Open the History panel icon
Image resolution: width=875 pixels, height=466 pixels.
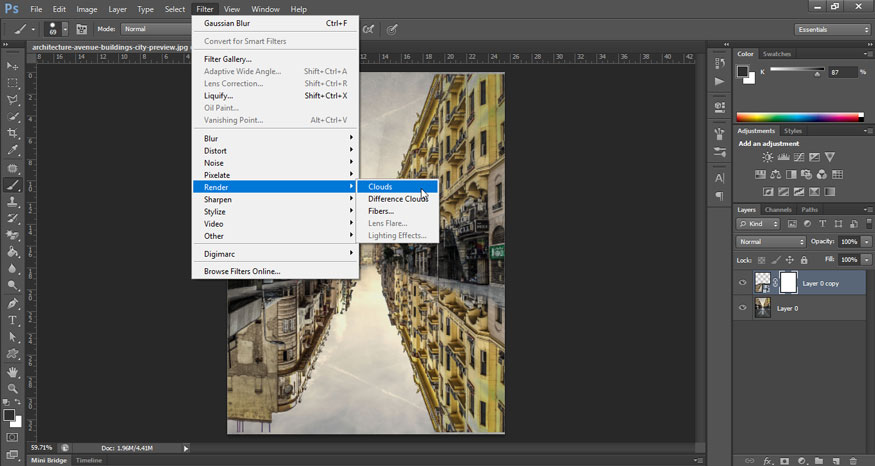tap(719, 64)
